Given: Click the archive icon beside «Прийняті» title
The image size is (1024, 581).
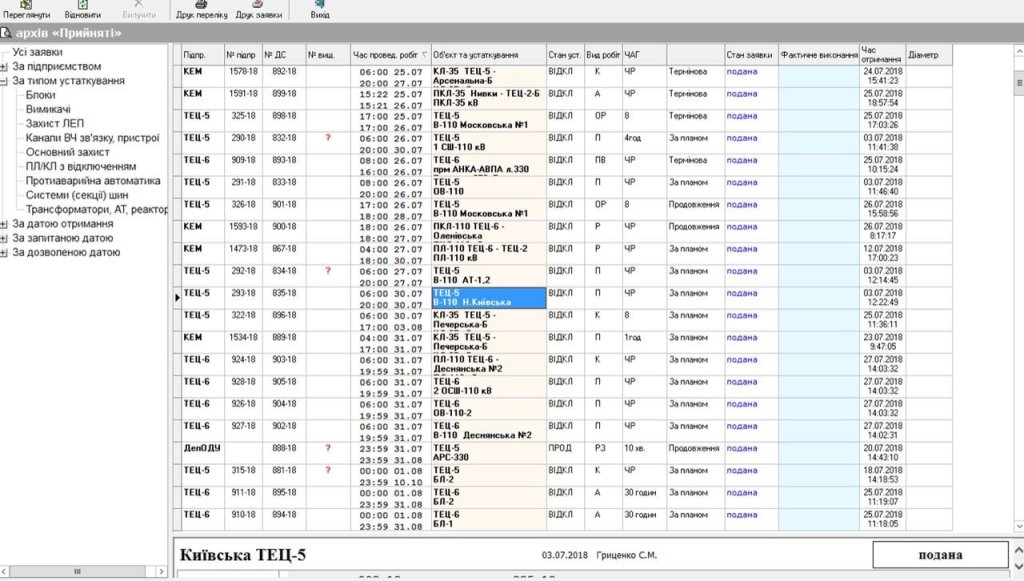Looking at the screenshot, I should point(7,34).
